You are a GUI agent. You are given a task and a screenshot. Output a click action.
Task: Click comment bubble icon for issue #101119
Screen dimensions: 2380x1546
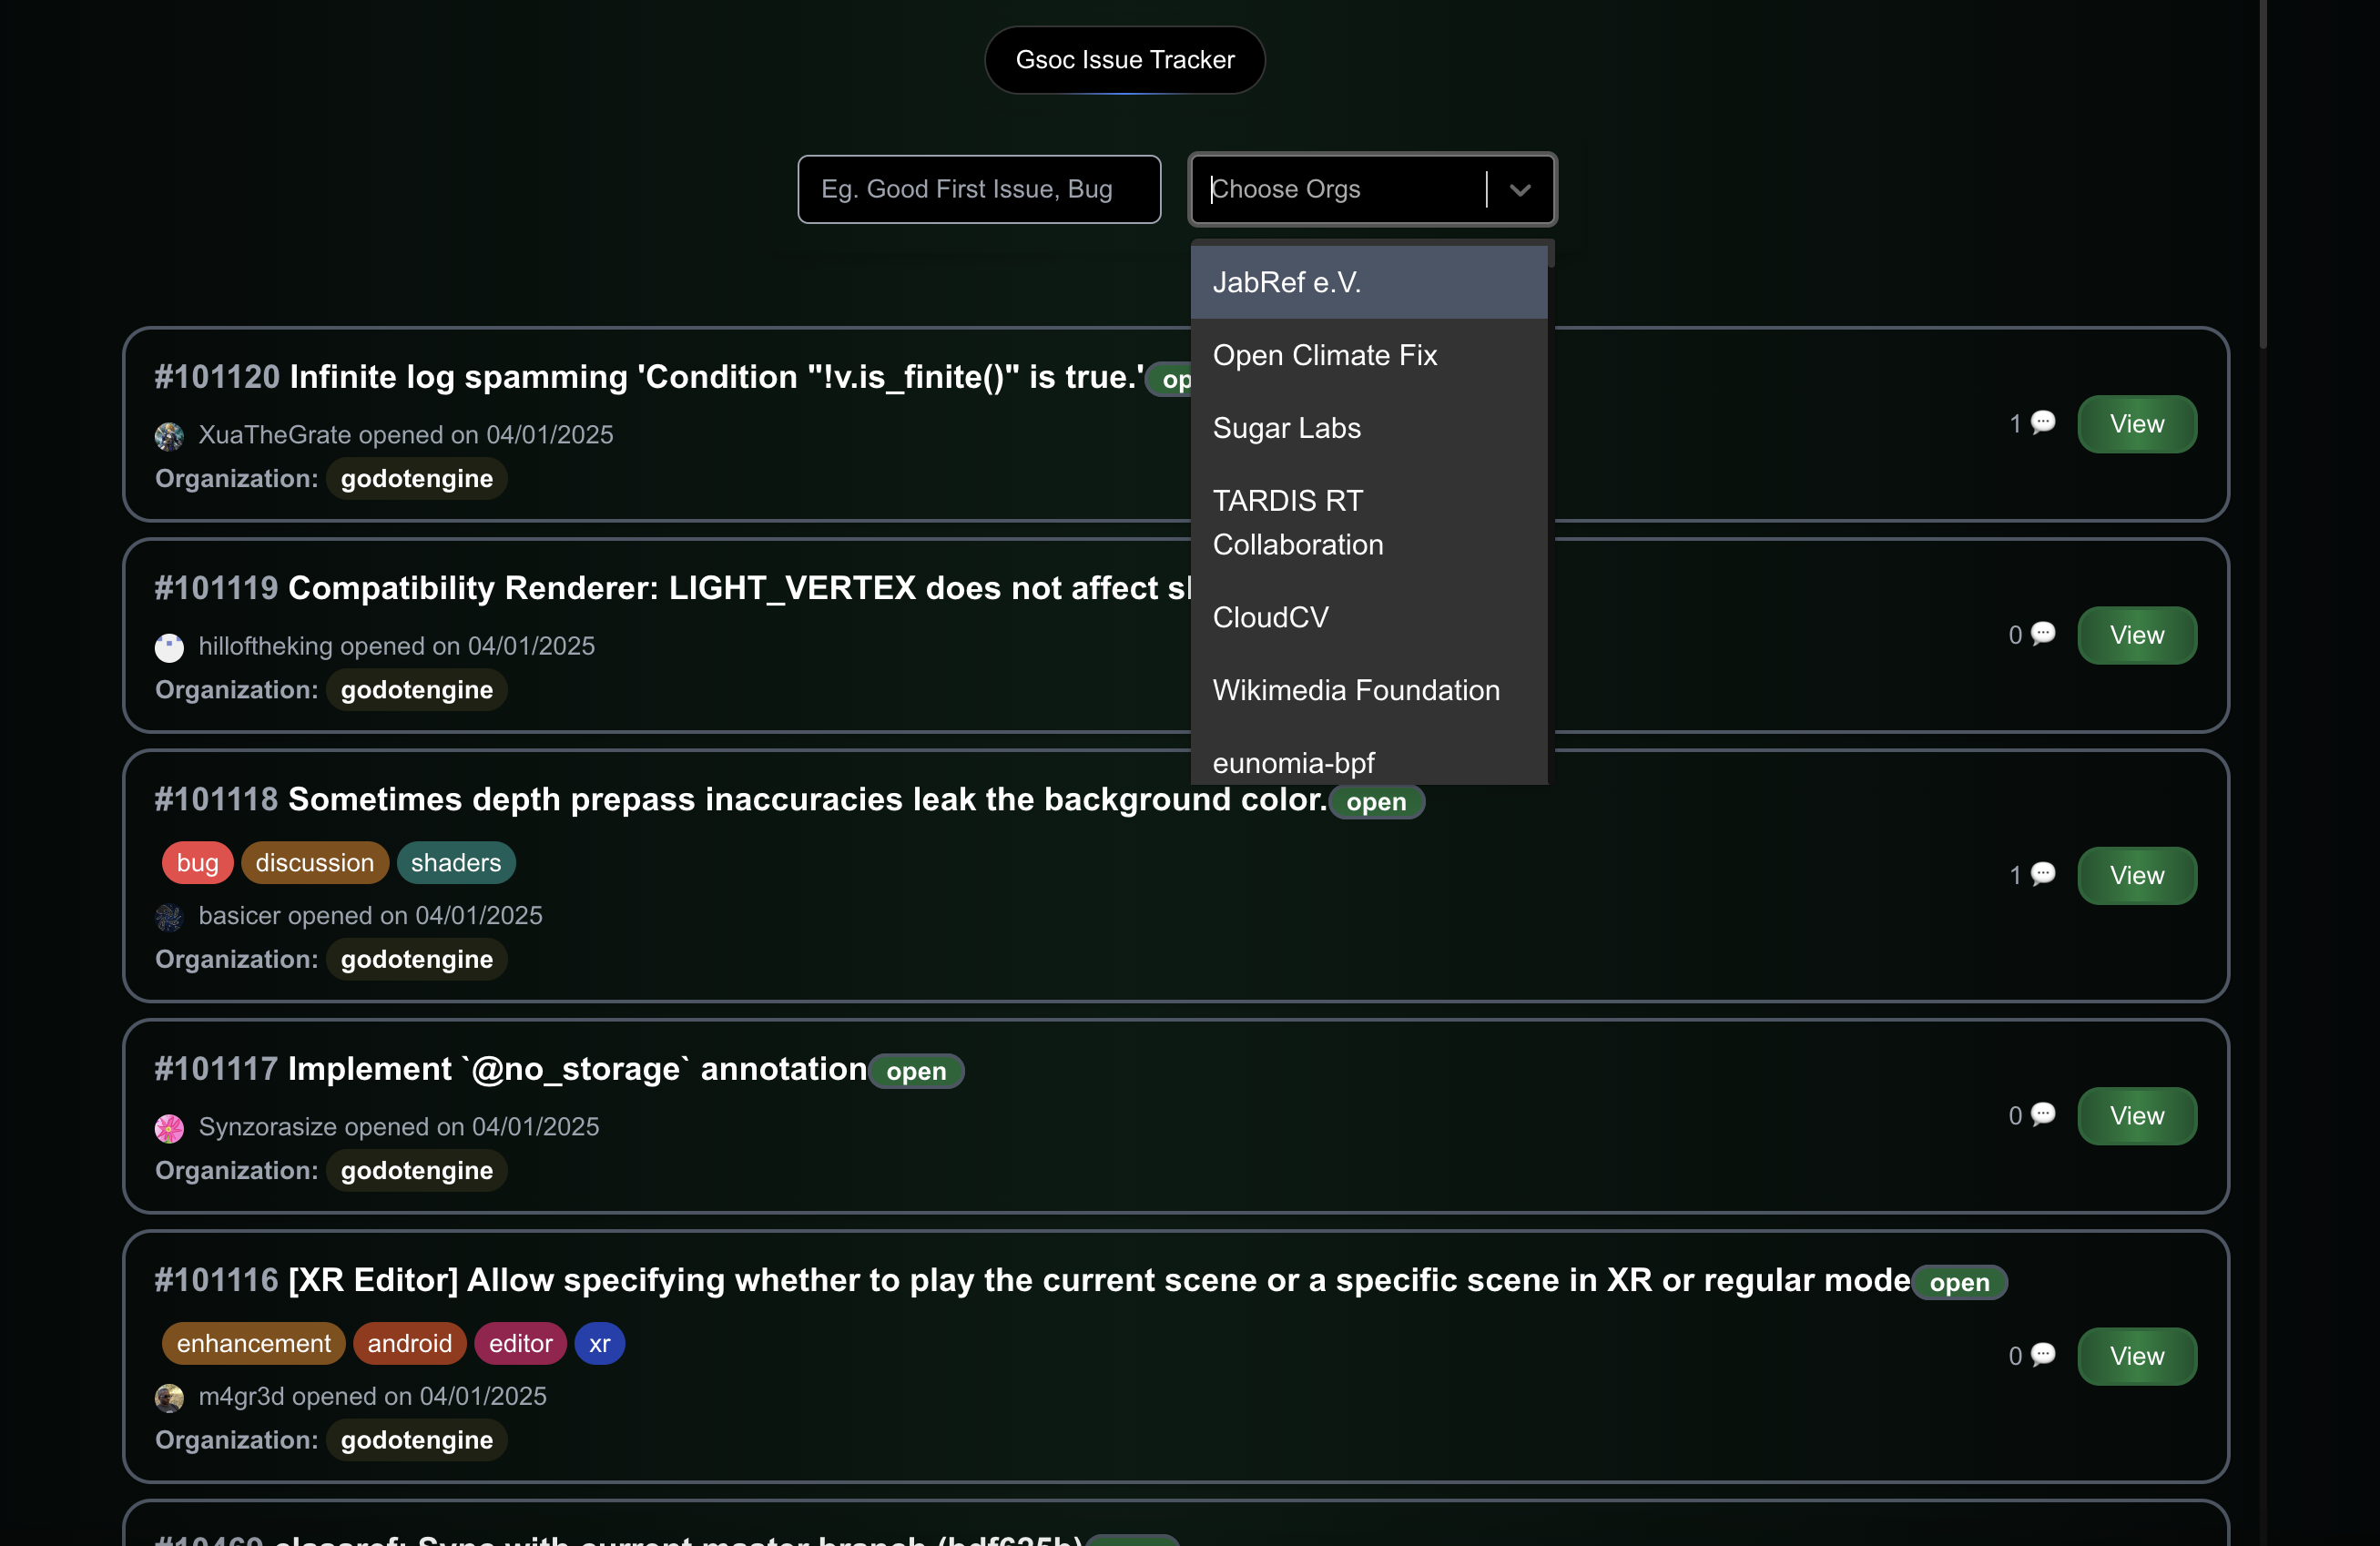pyautogui.click(x=2042, y=634)
